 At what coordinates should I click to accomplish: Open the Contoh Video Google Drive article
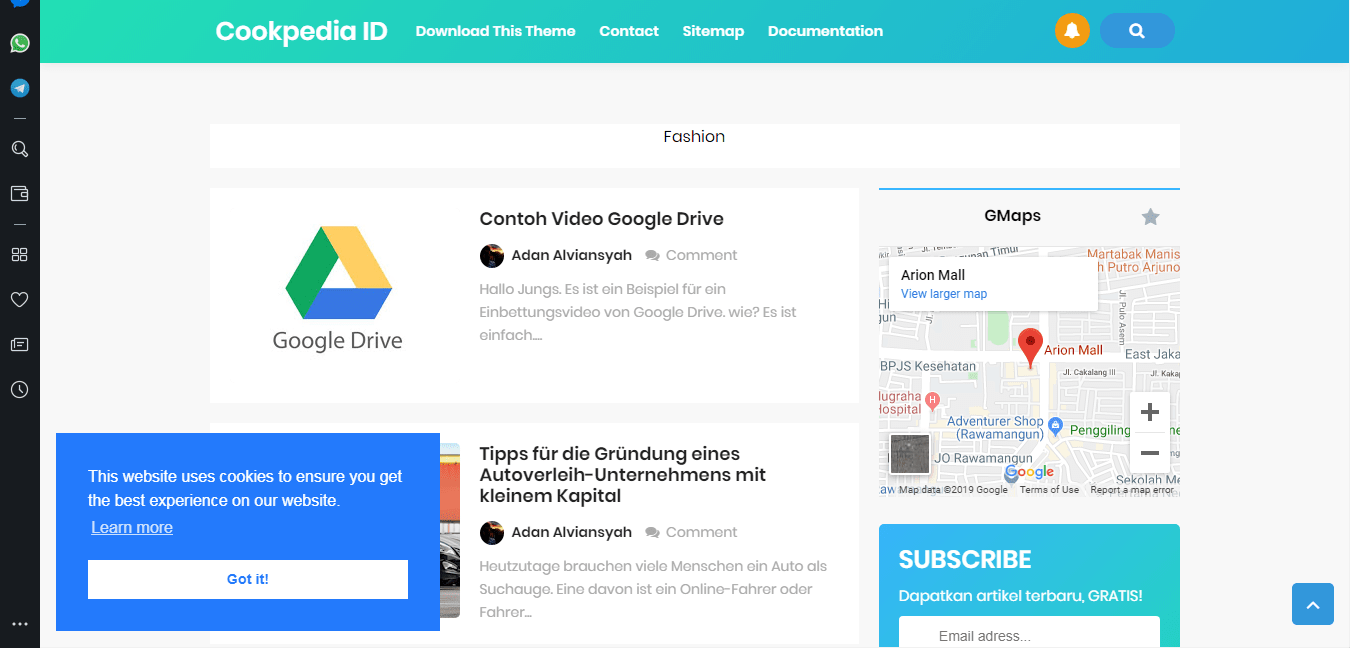601,219
